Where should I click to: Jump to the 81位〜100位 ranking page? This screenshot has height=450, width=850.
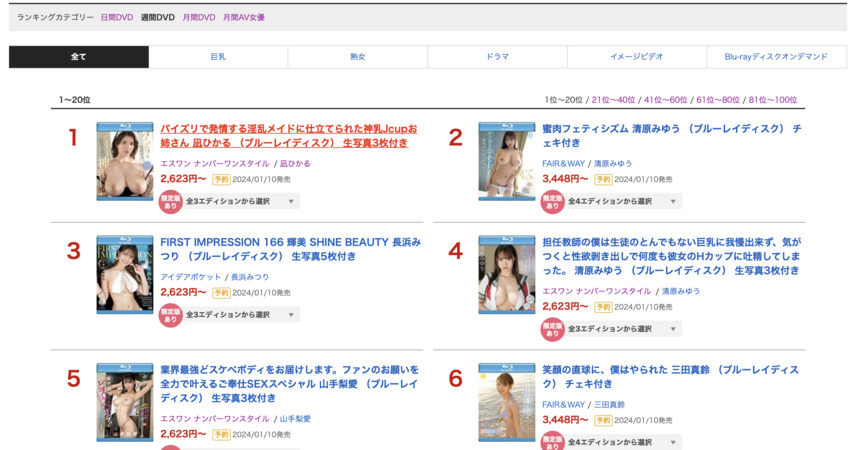[x=773, y=100]
